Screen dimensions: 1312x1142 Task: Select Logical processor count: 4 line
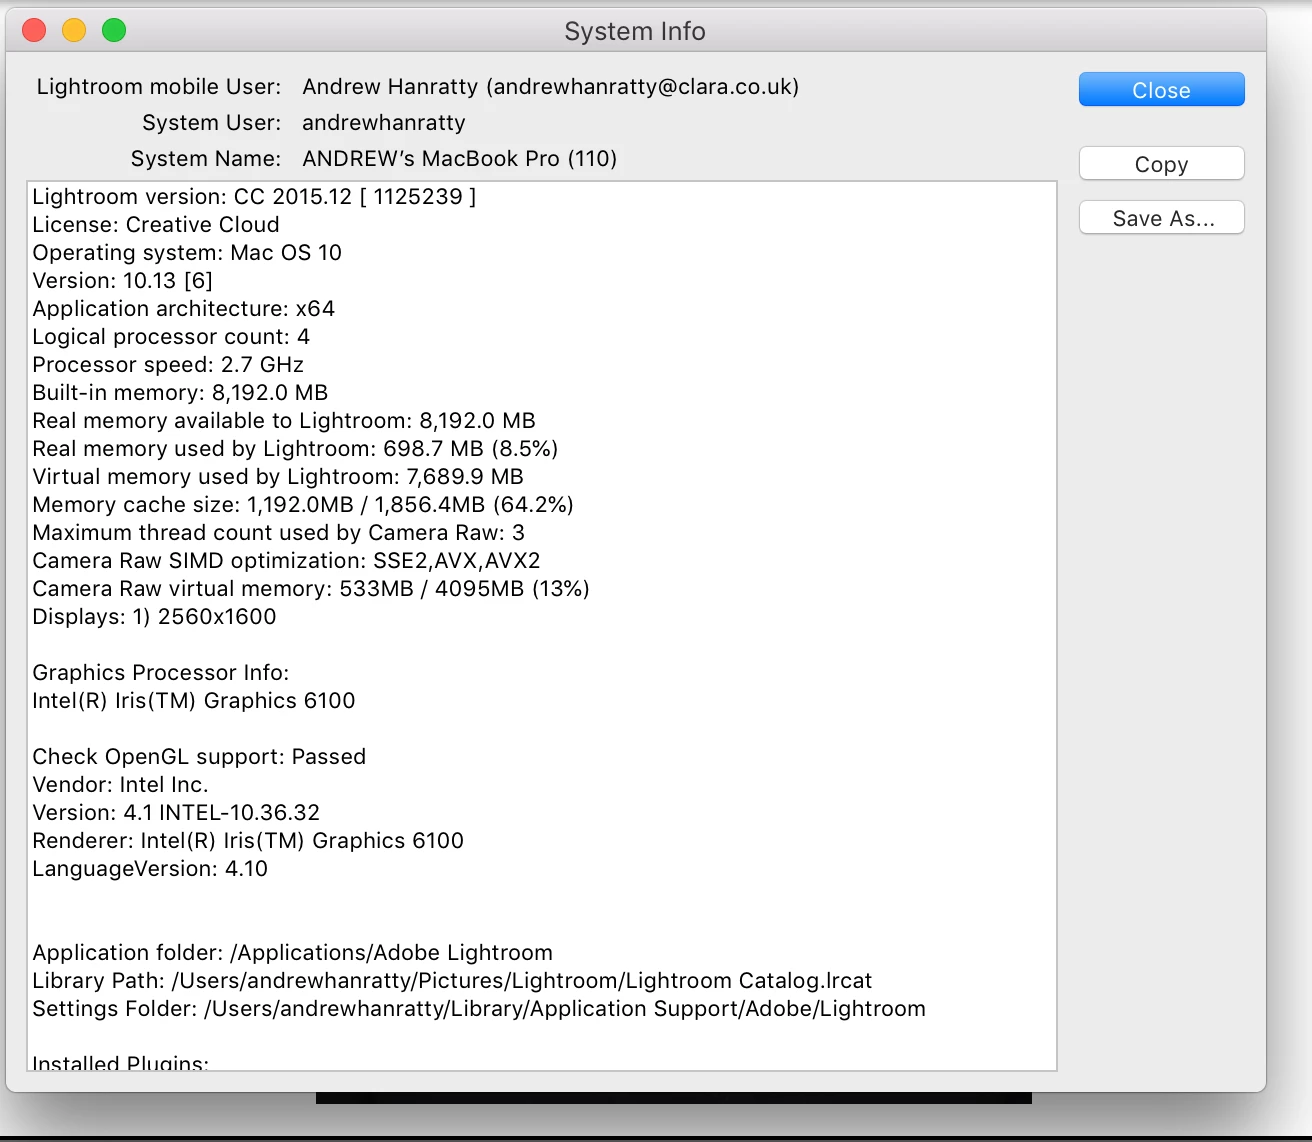pyautogui.click(x=171, y=336)
